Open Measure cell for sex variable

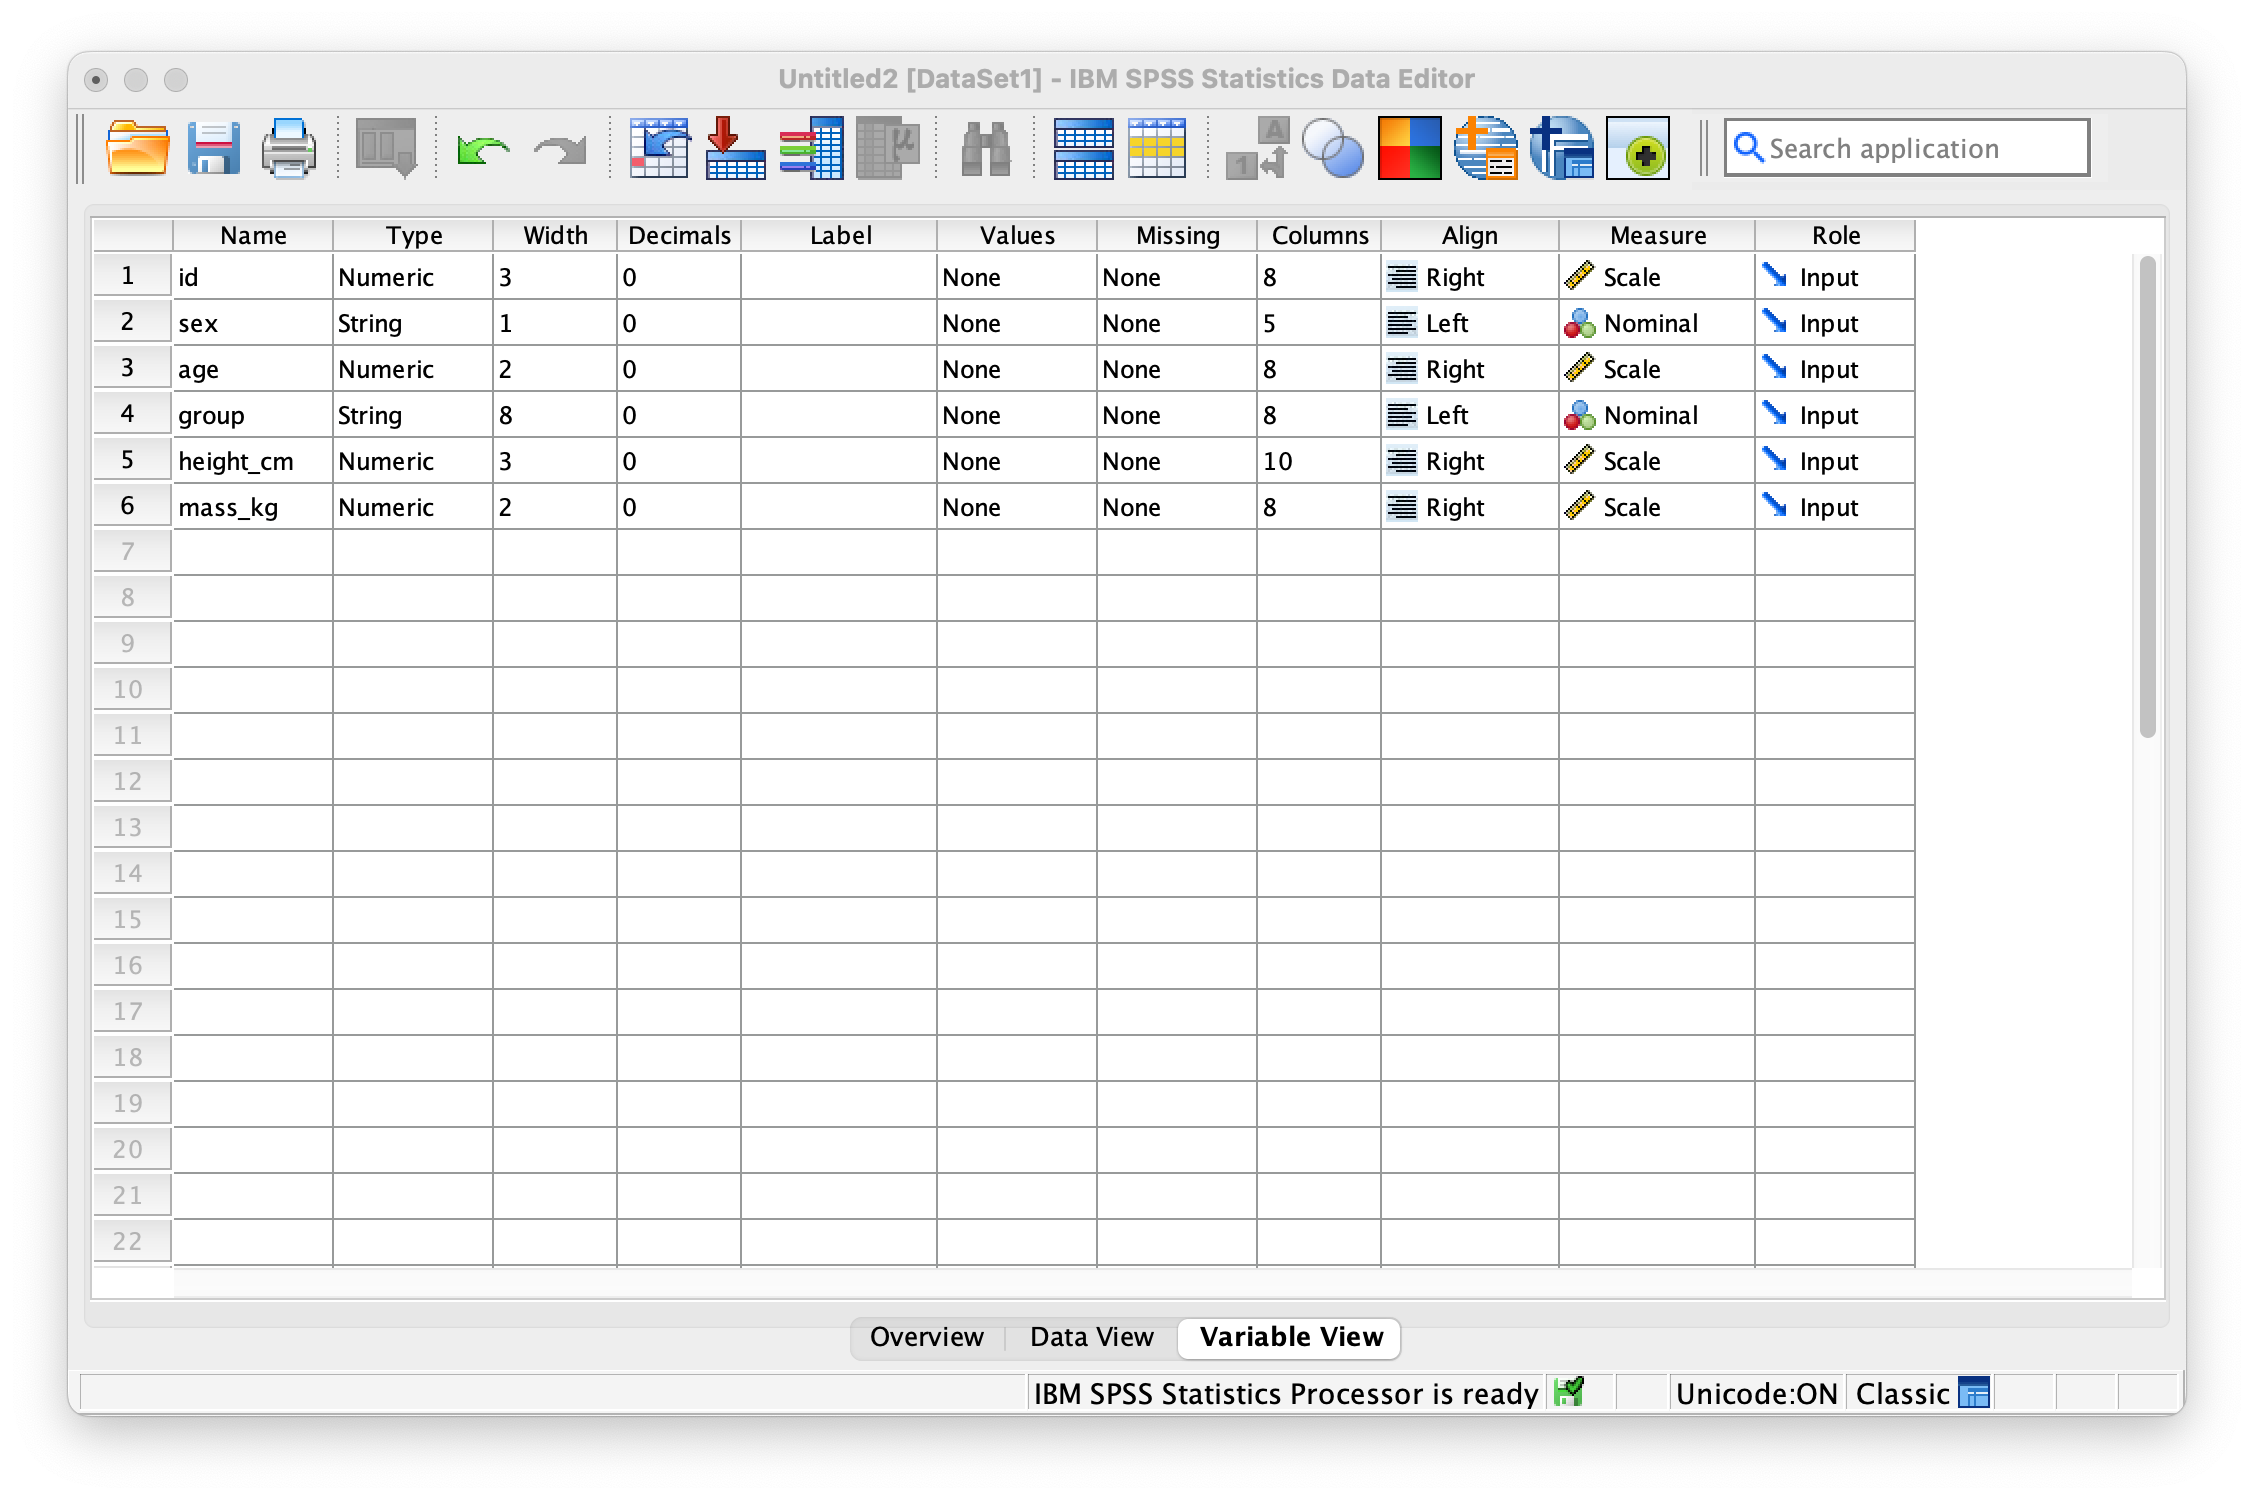coord(1655,323)
